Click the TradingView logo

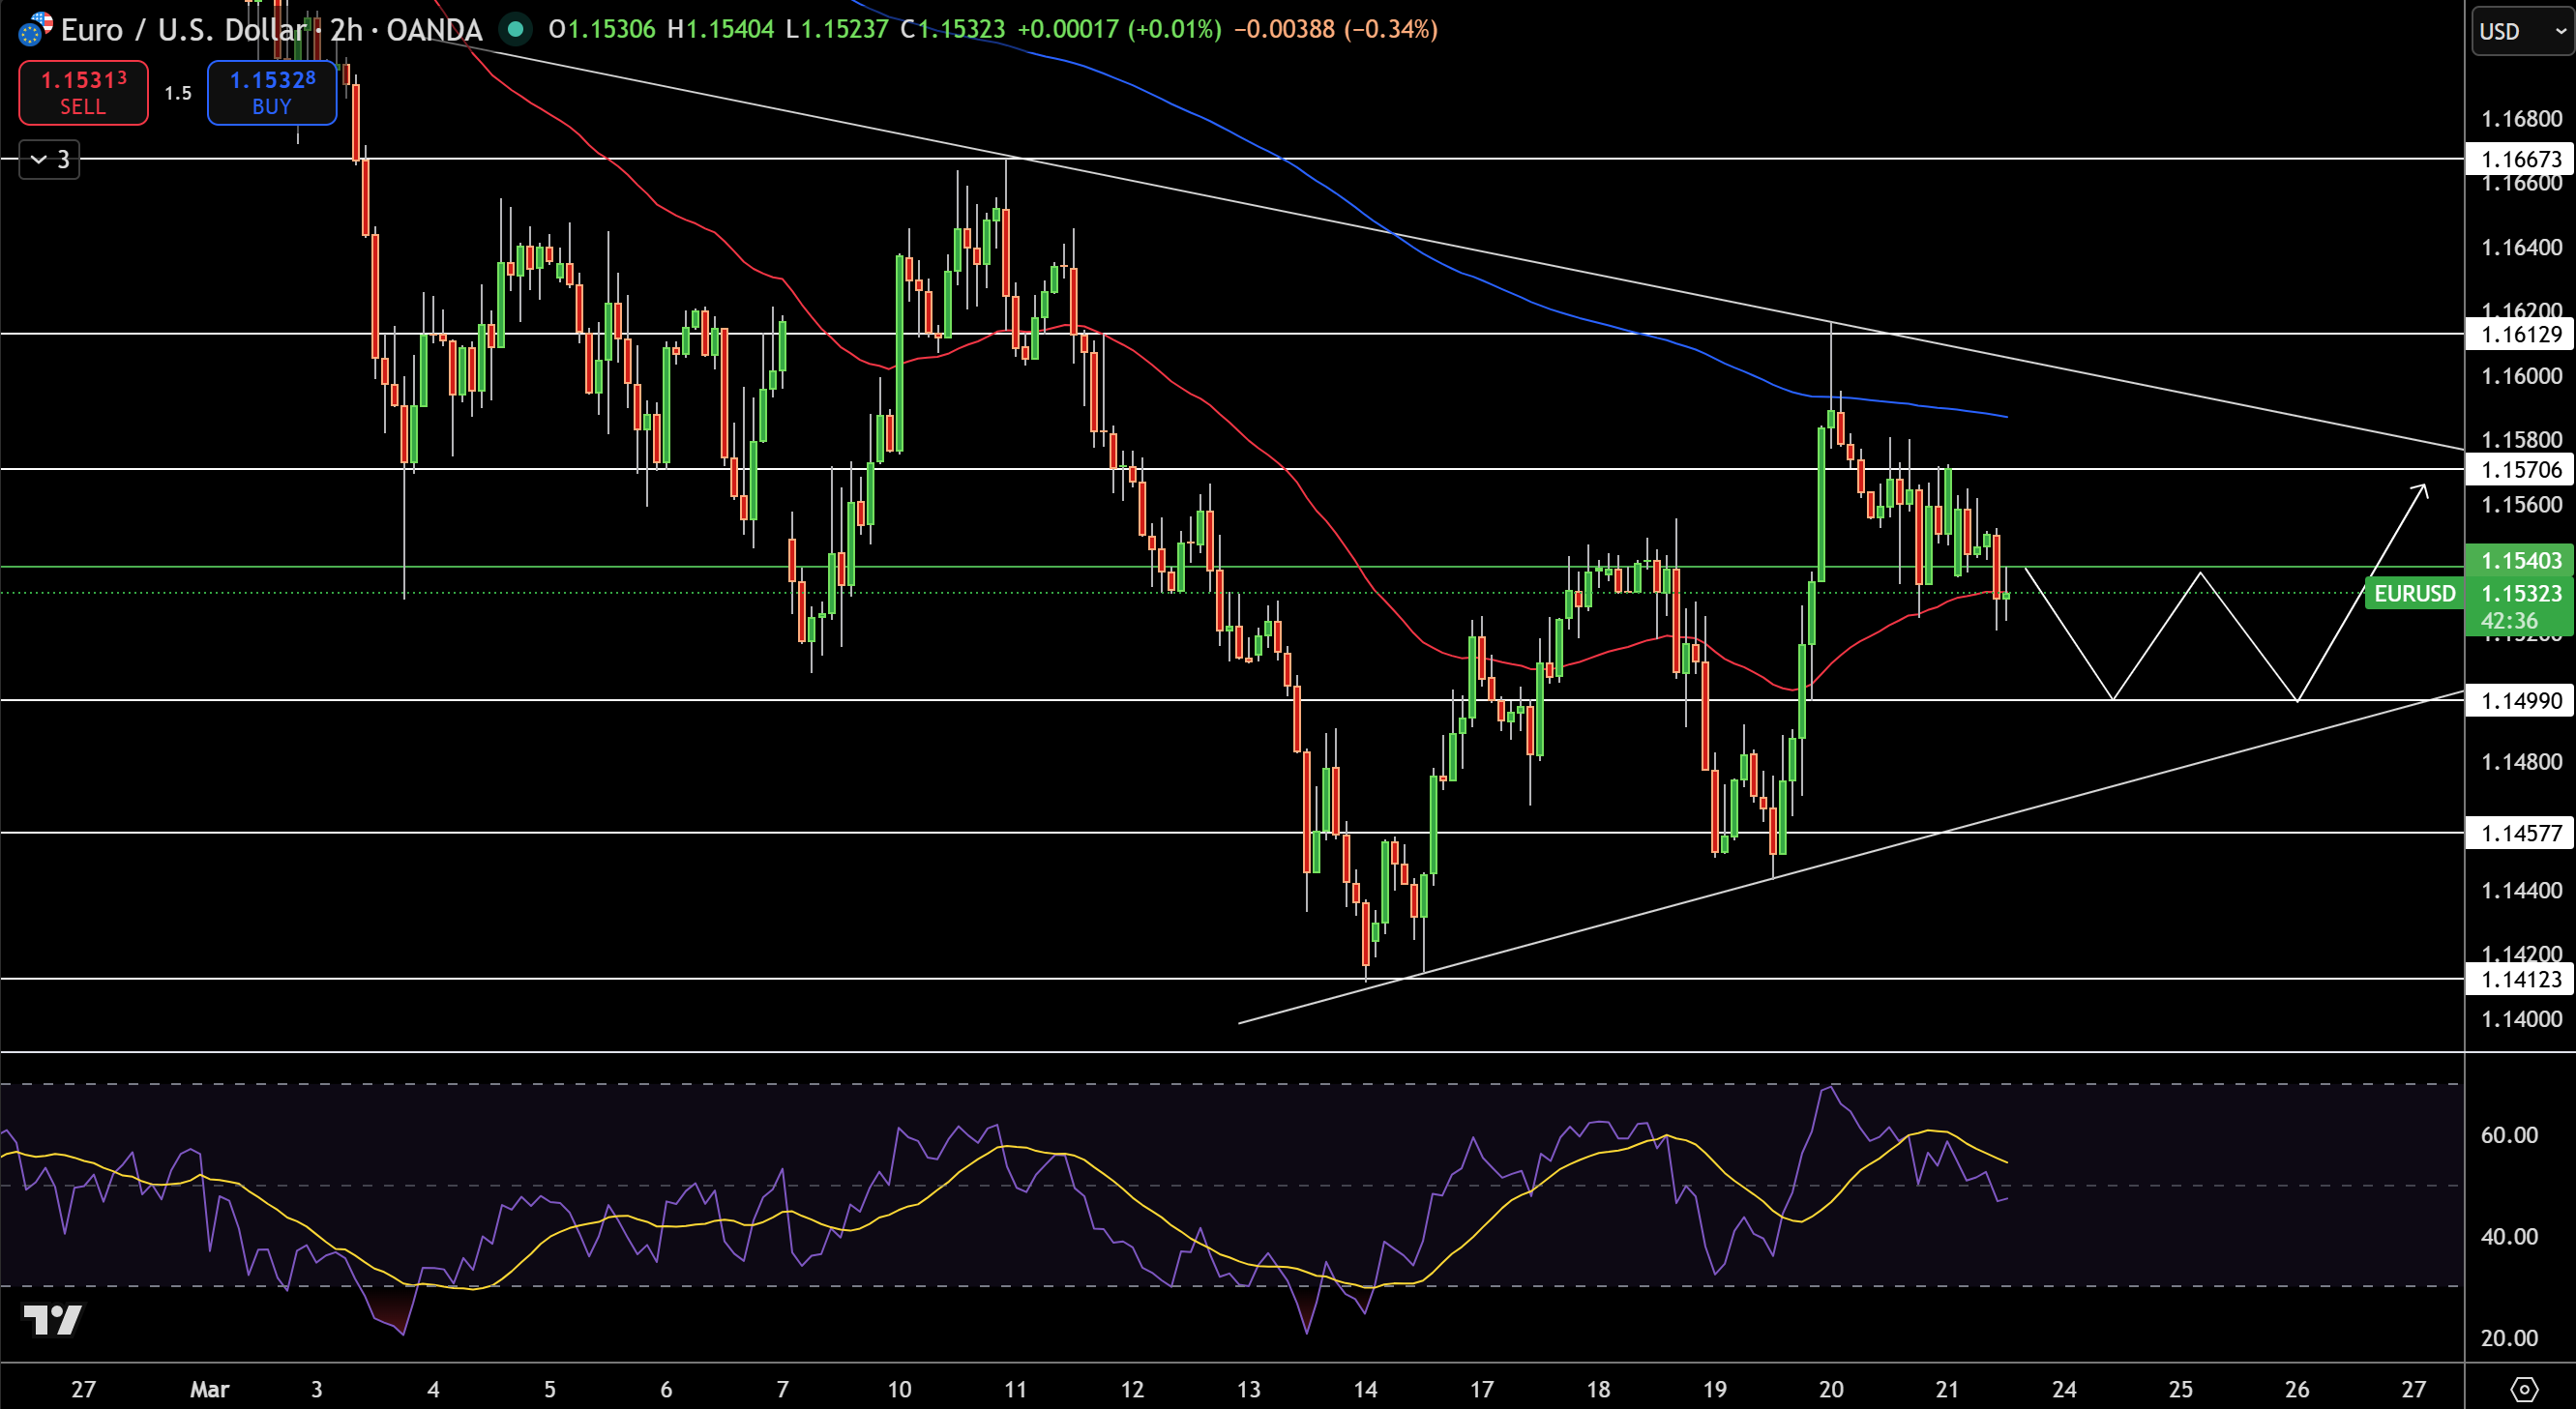click(52, 1320)
